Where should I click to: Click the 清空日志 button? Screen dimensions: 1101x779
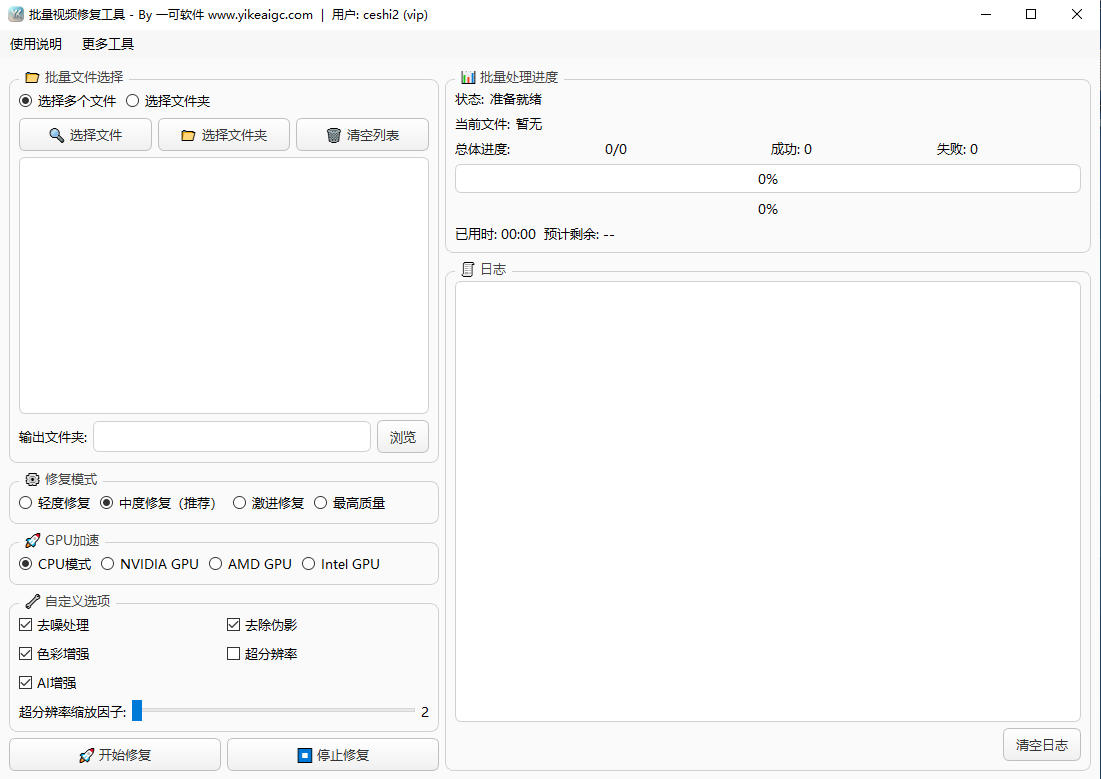[1042, 744]
